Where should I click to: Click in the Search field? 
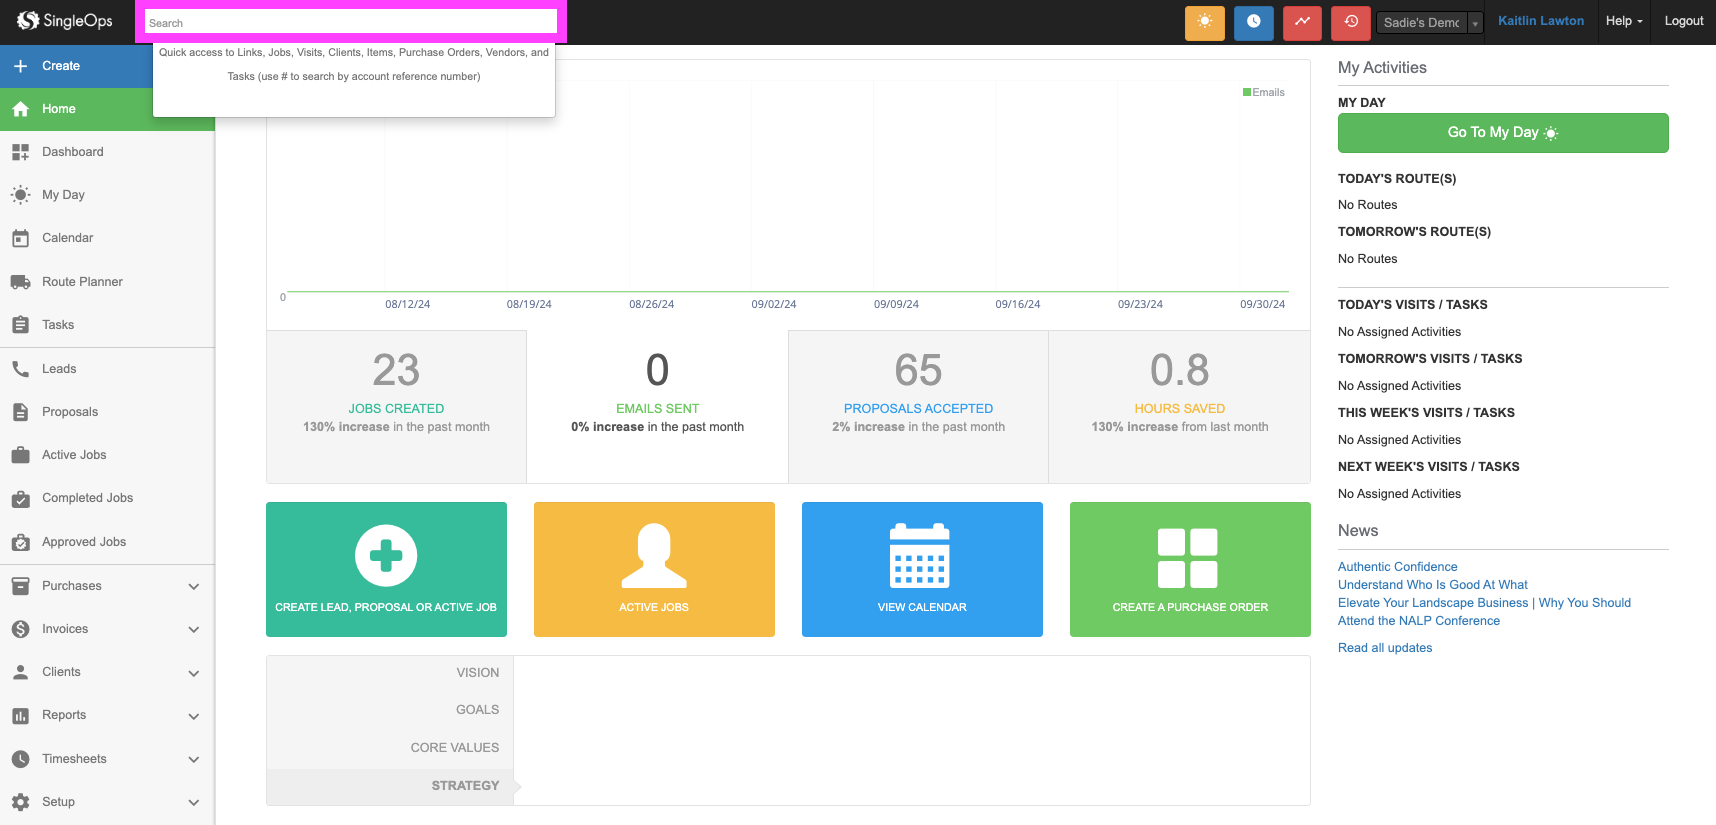coord(350,22)
